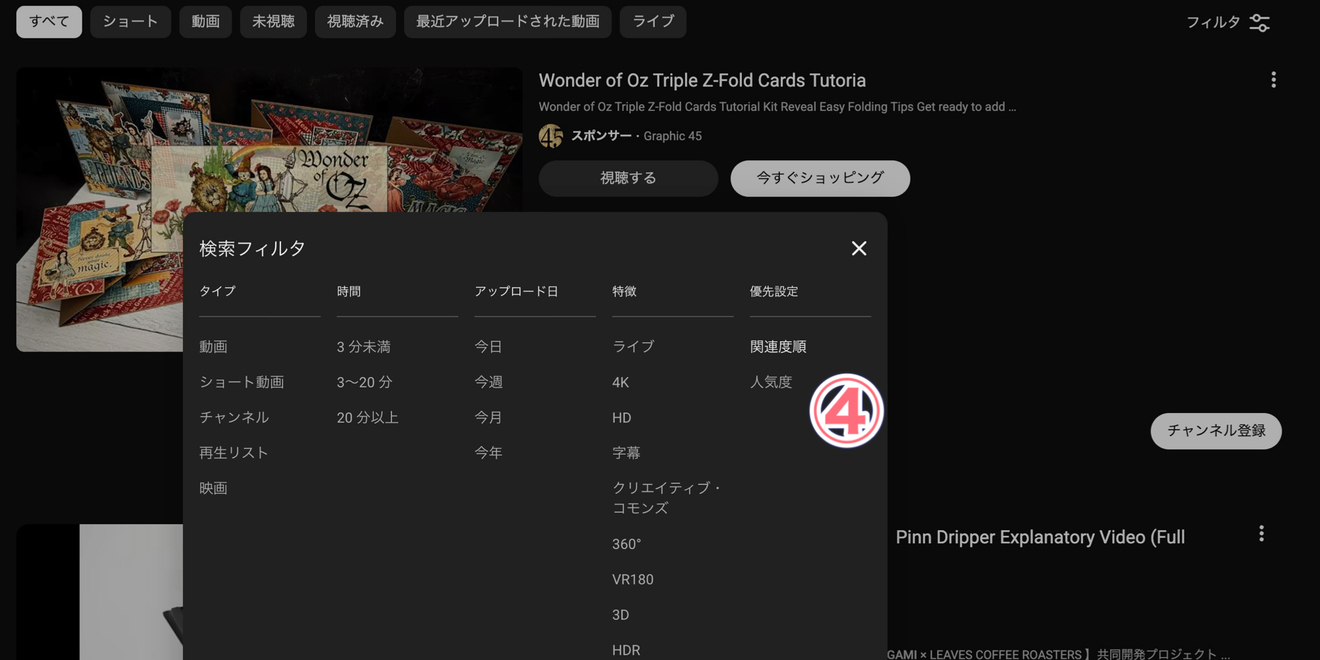Filter by type ショート動画
Image resolution: width=1320 pixels, height=660 pixels.
click(x=241, y=382)
